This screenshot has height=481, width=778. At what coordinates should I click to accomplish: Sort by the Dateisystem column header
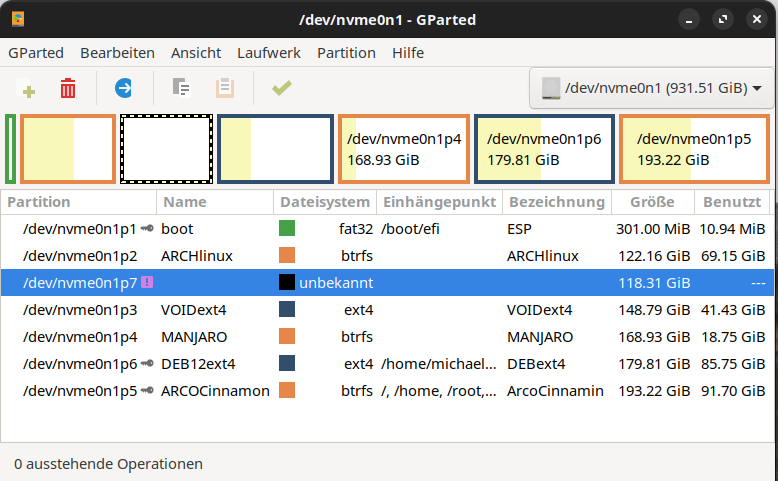tap(324, 202)
